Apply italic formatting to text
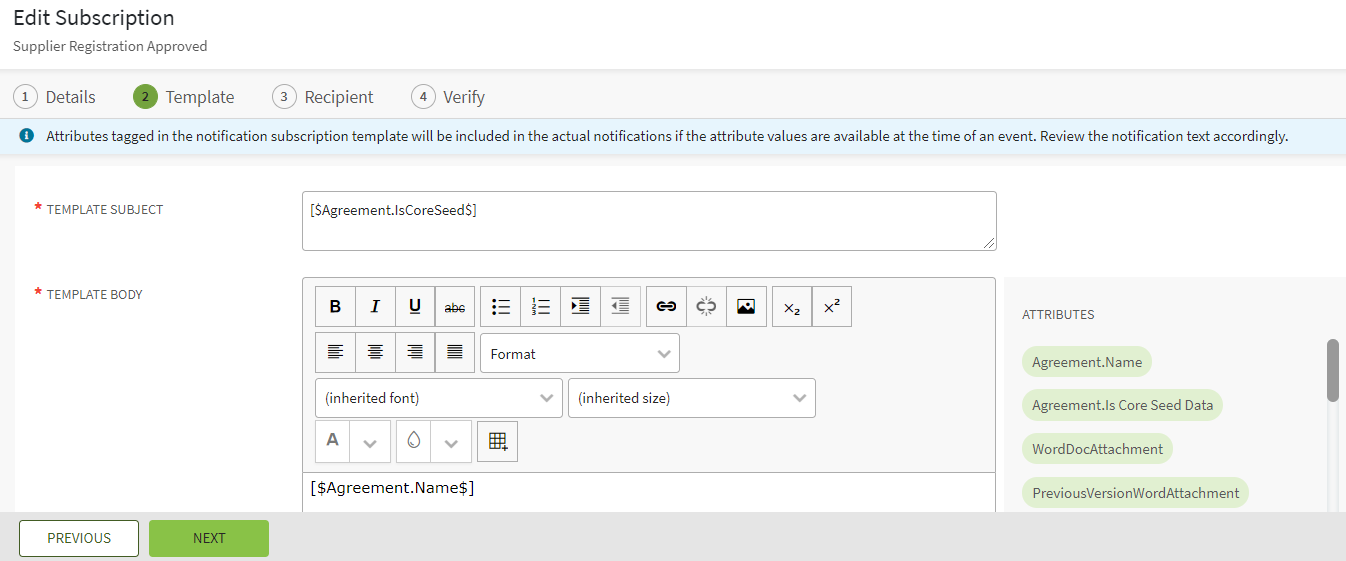This screenshot has width=1346, height=561. coord(375,307)
